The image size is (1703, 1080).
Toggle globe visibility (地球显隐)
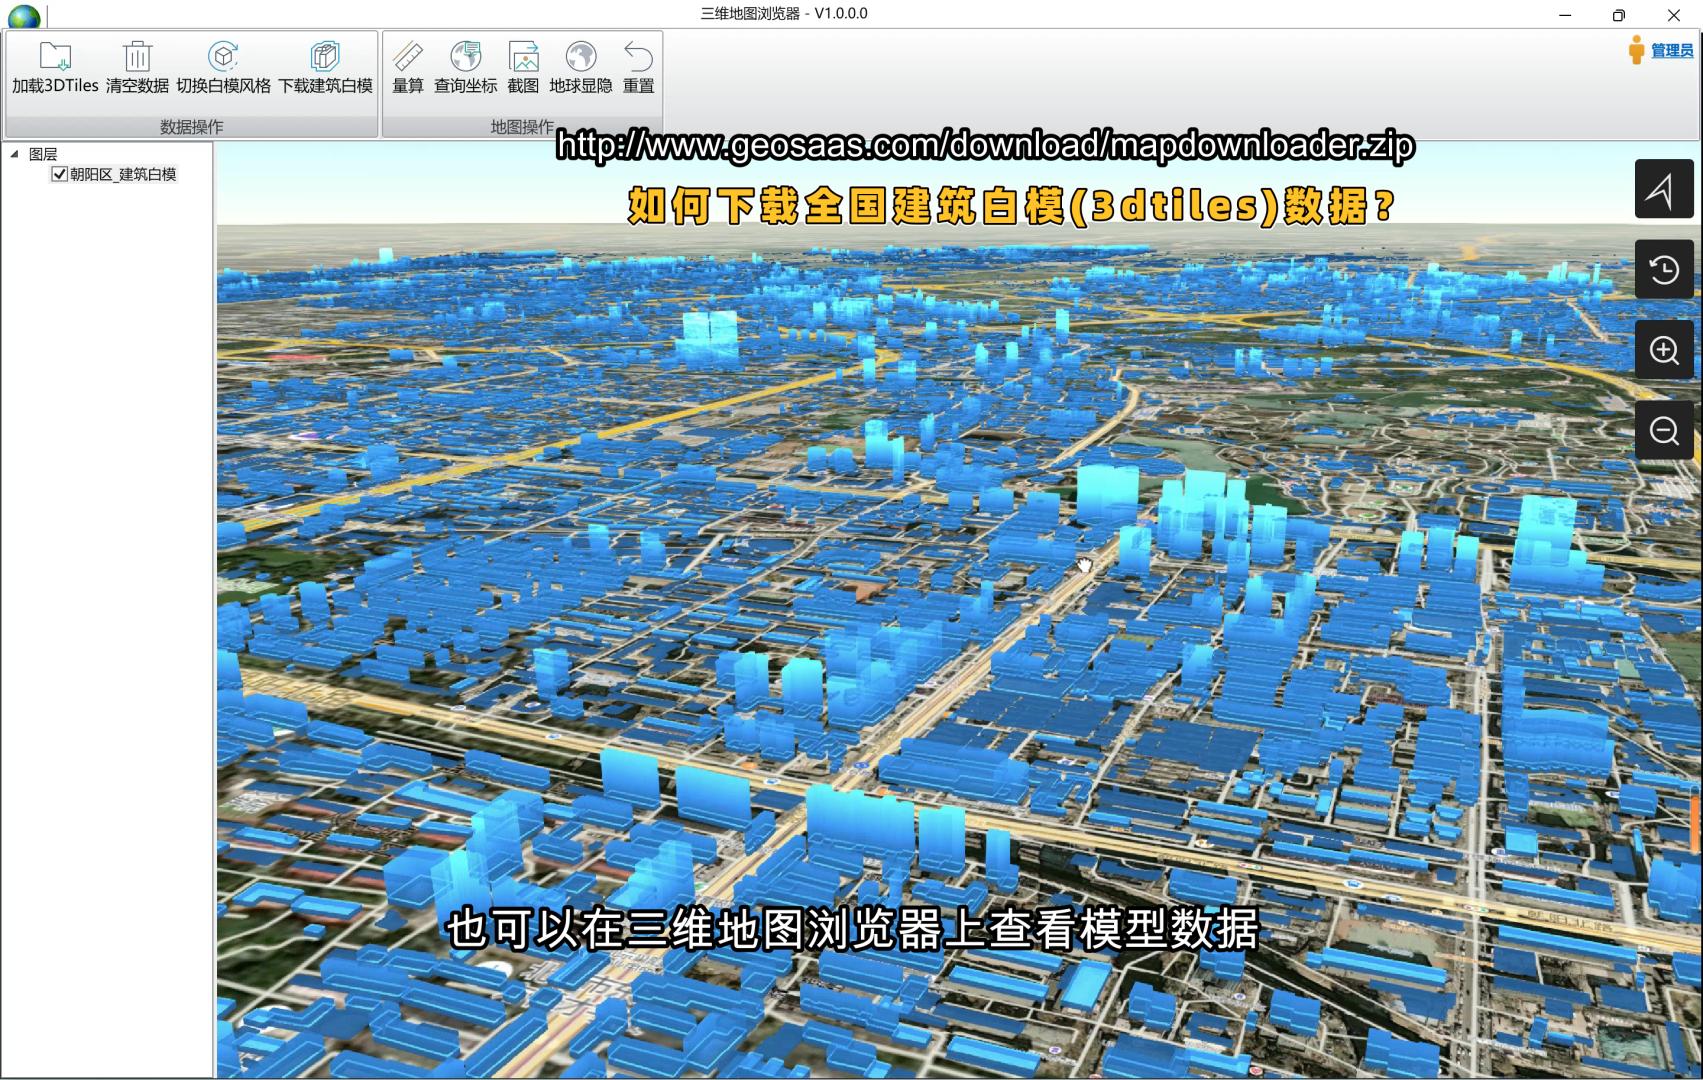pyautogui.click(x=580, y=57)
